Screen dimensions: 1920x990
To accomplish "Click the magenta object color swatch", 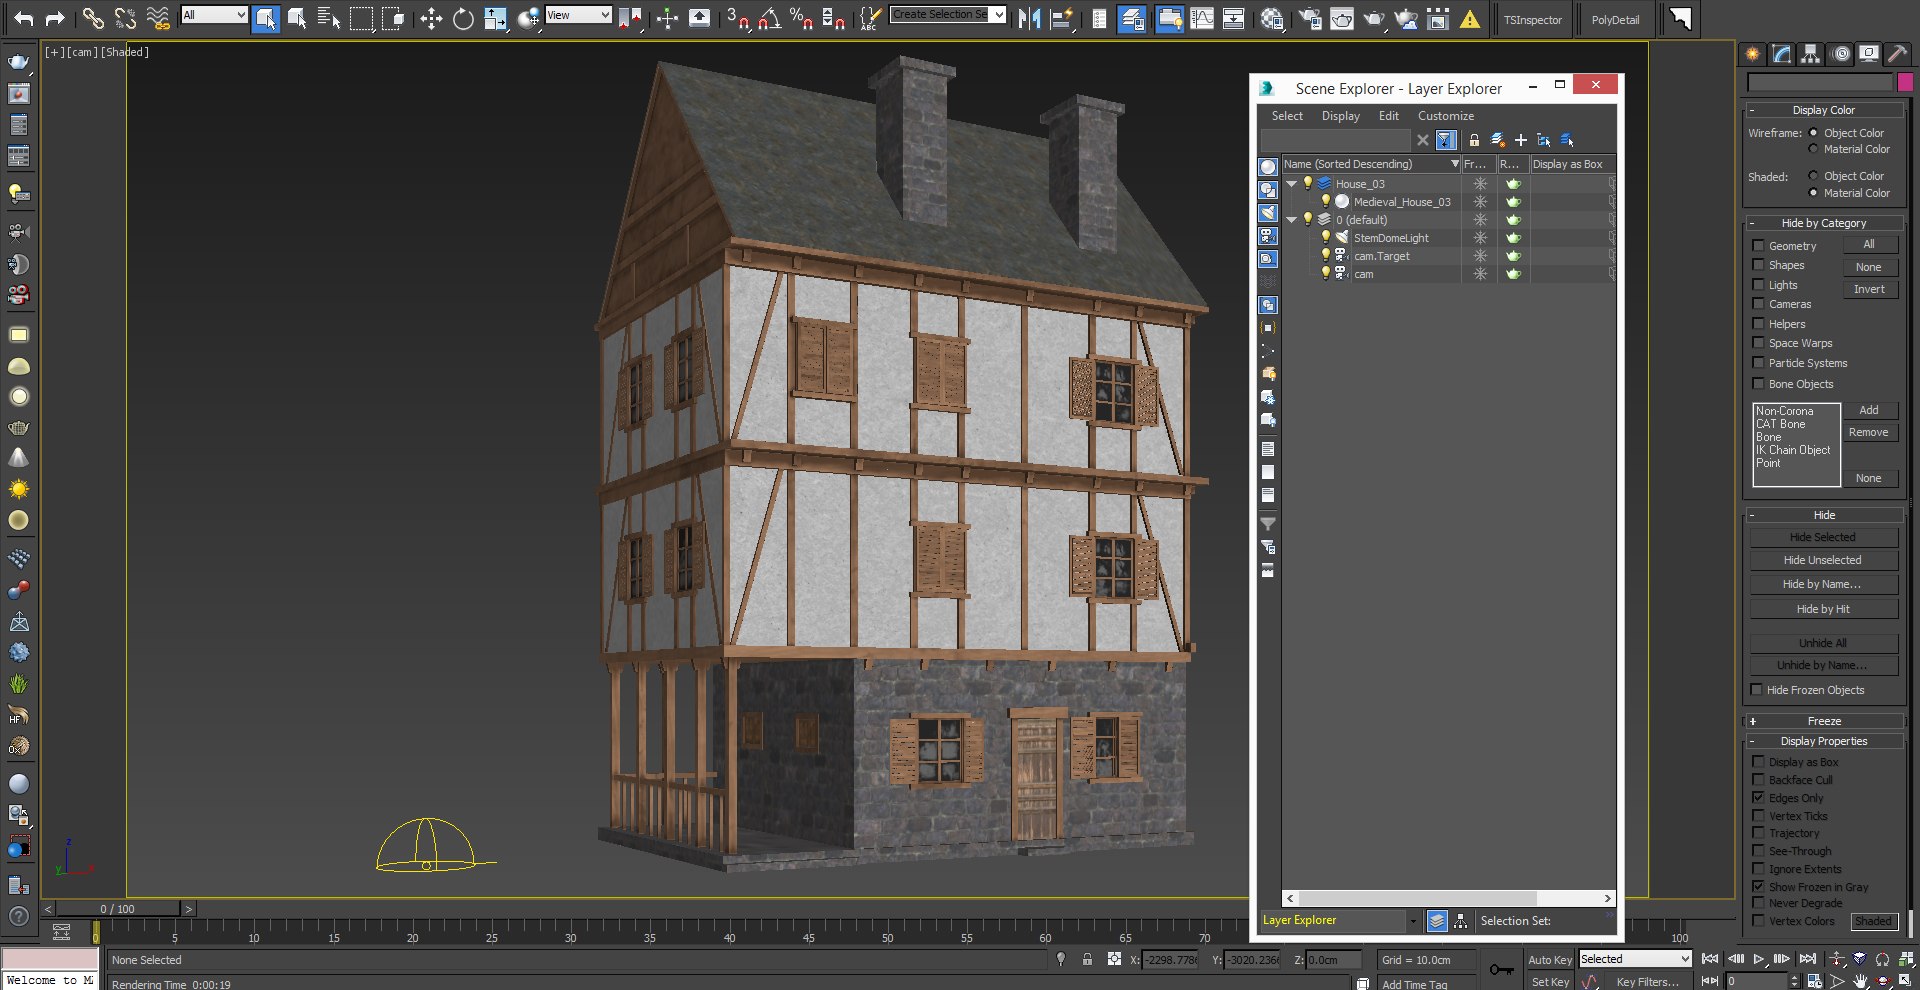I will pos(1905,82).
